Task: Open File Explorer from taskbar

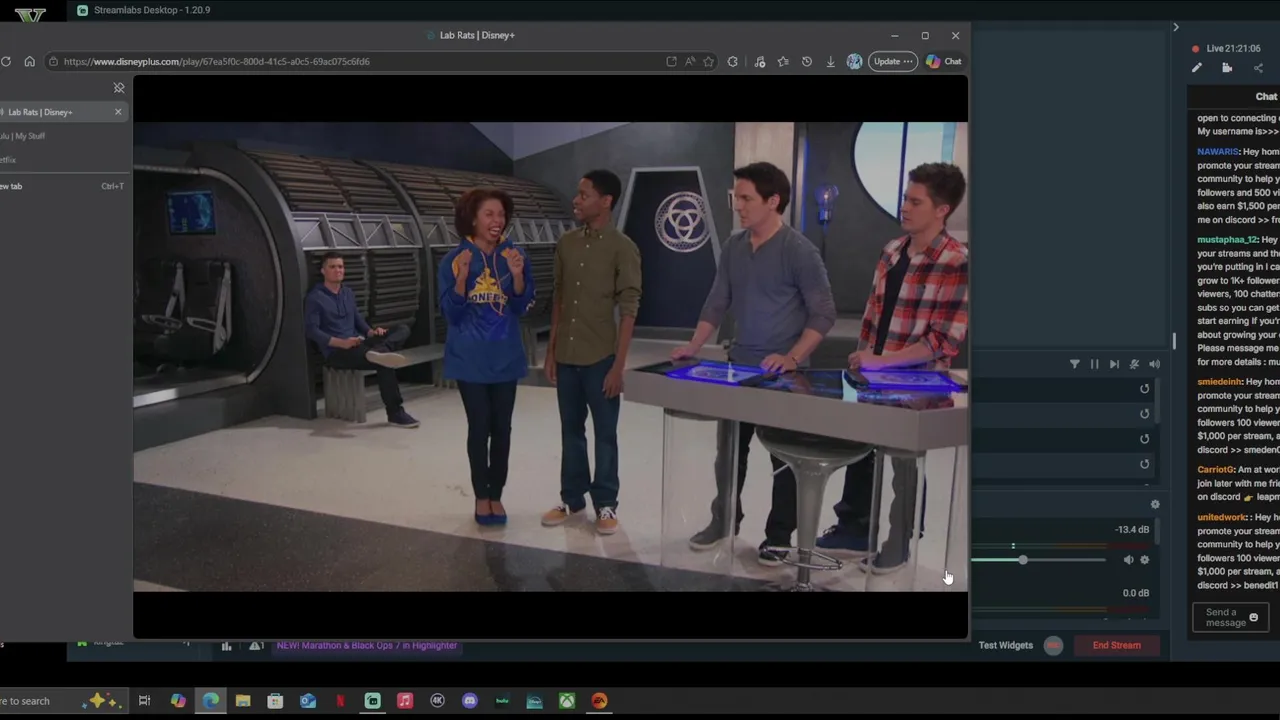Action: point(243,701)
